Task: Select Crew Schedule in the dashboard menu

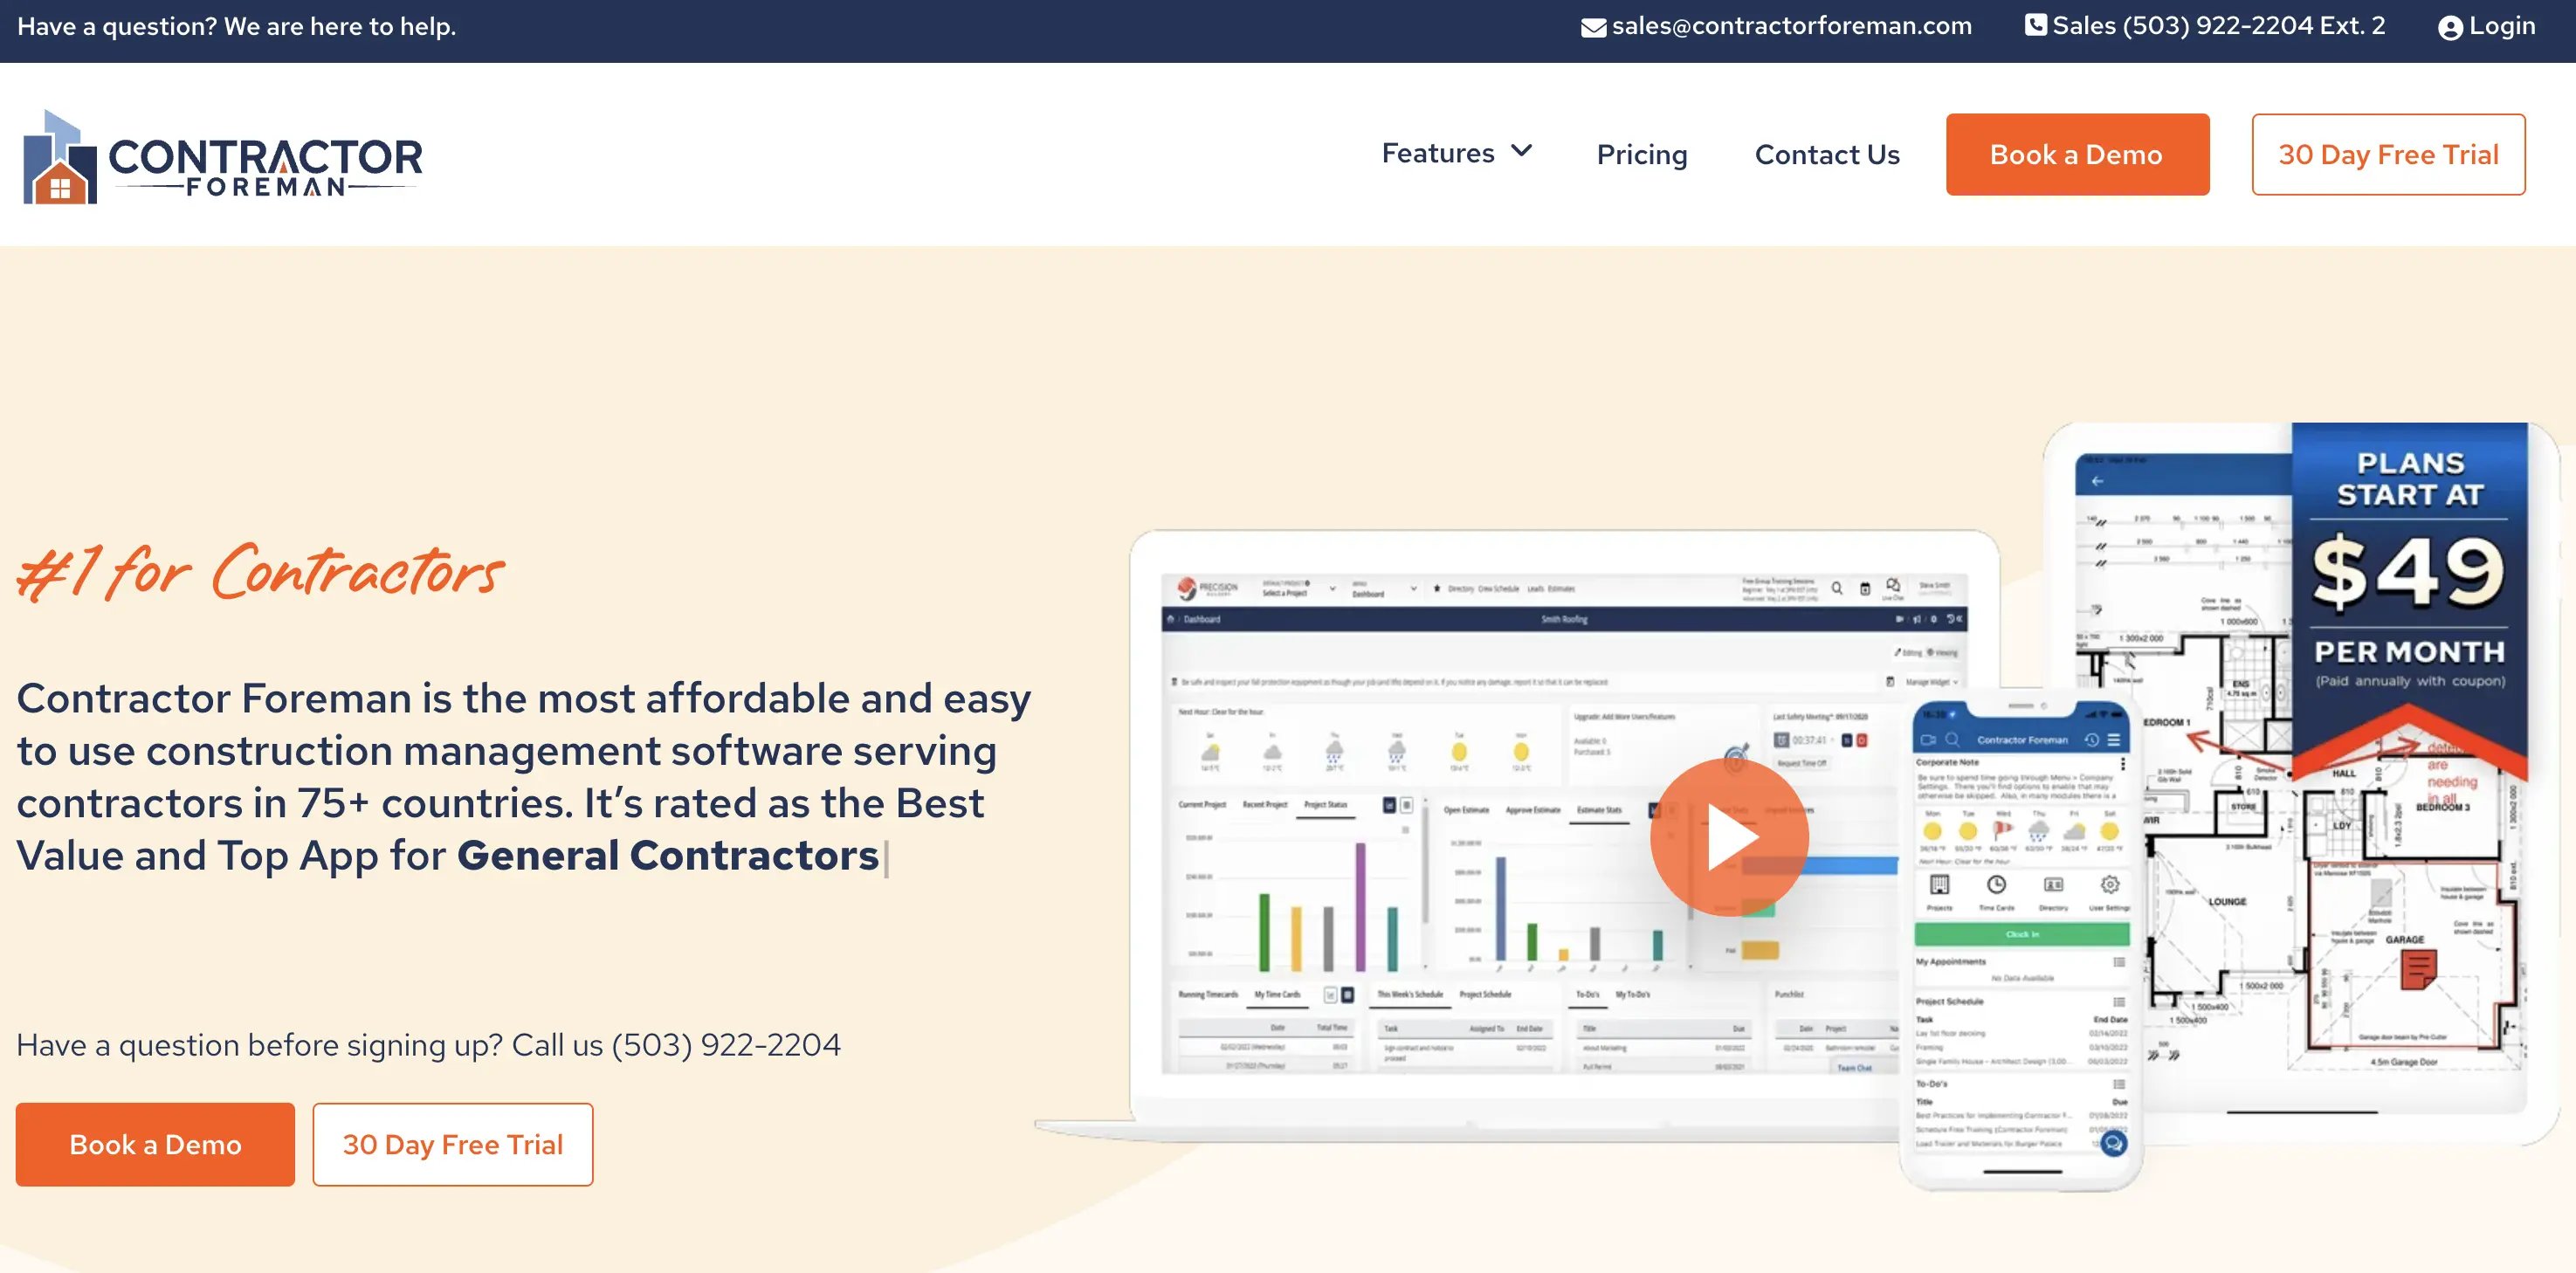Action: [1499, 589]
